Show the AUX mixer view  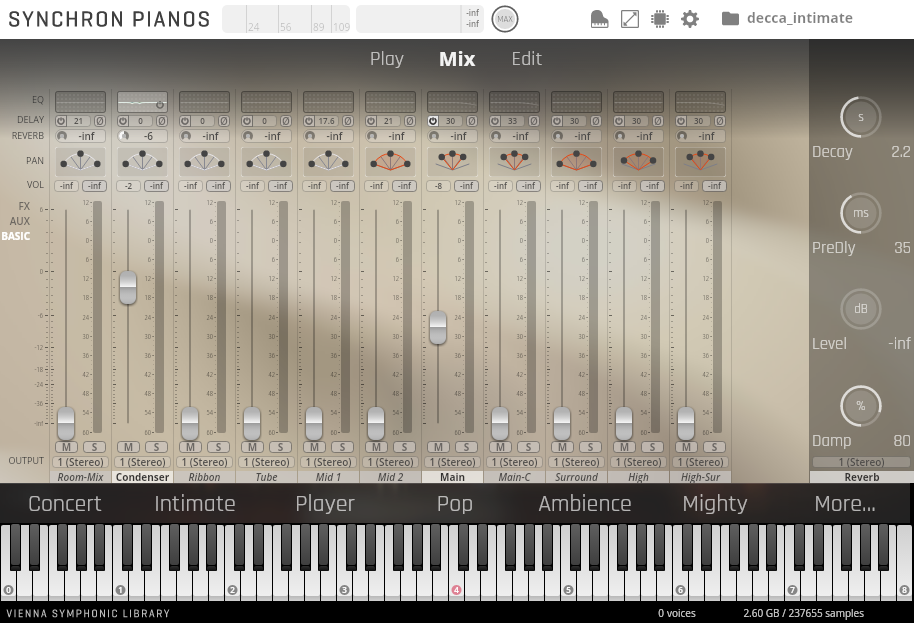20,221
